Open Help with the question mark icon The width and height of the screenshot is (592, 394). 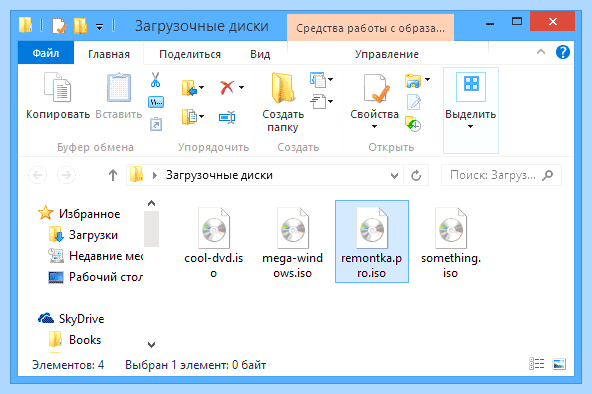pos(563,52)
